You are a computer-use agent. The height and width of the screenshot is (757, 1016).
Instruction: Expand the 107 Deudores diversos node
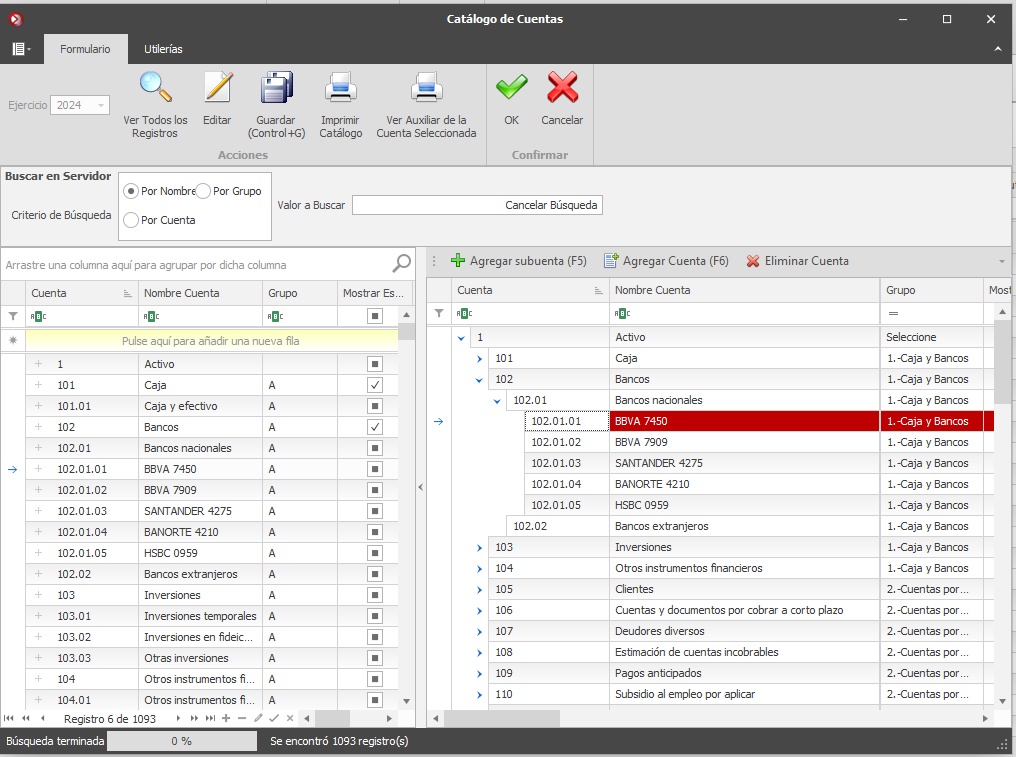(479, 632)
